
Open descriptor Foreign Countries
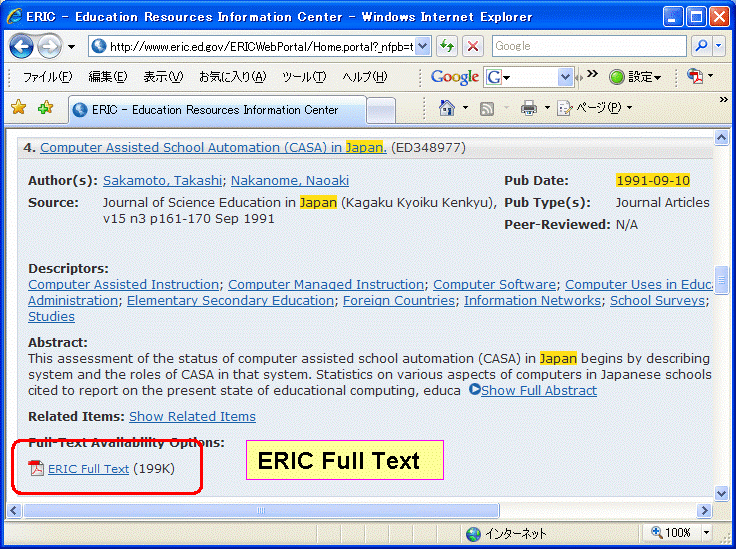coord(399,300)
